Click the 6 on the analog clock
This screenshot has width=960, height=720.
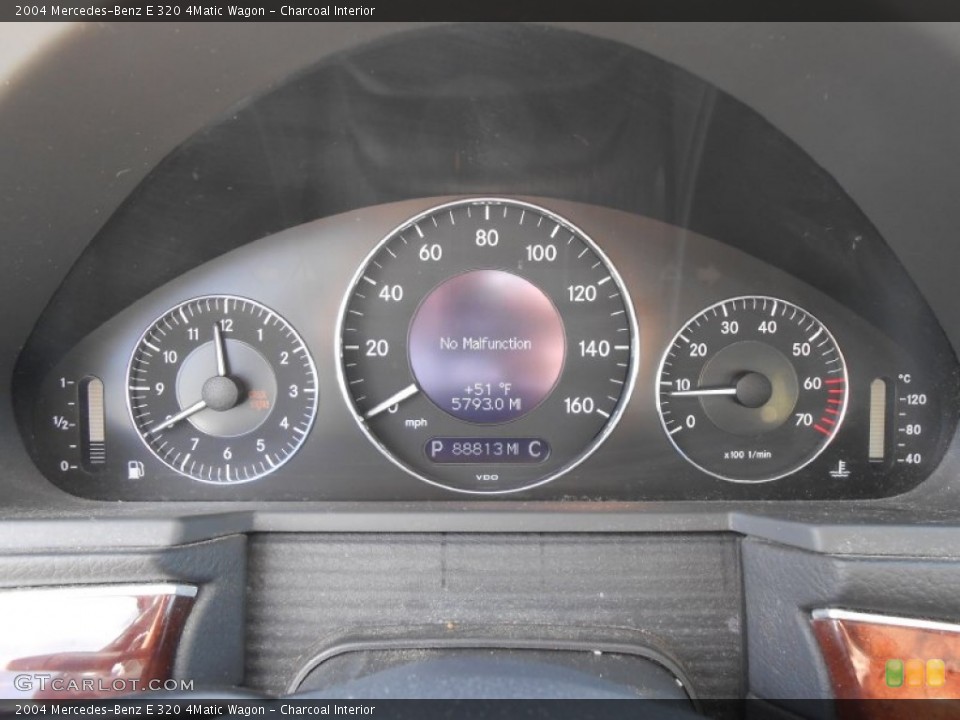(227, 454)
